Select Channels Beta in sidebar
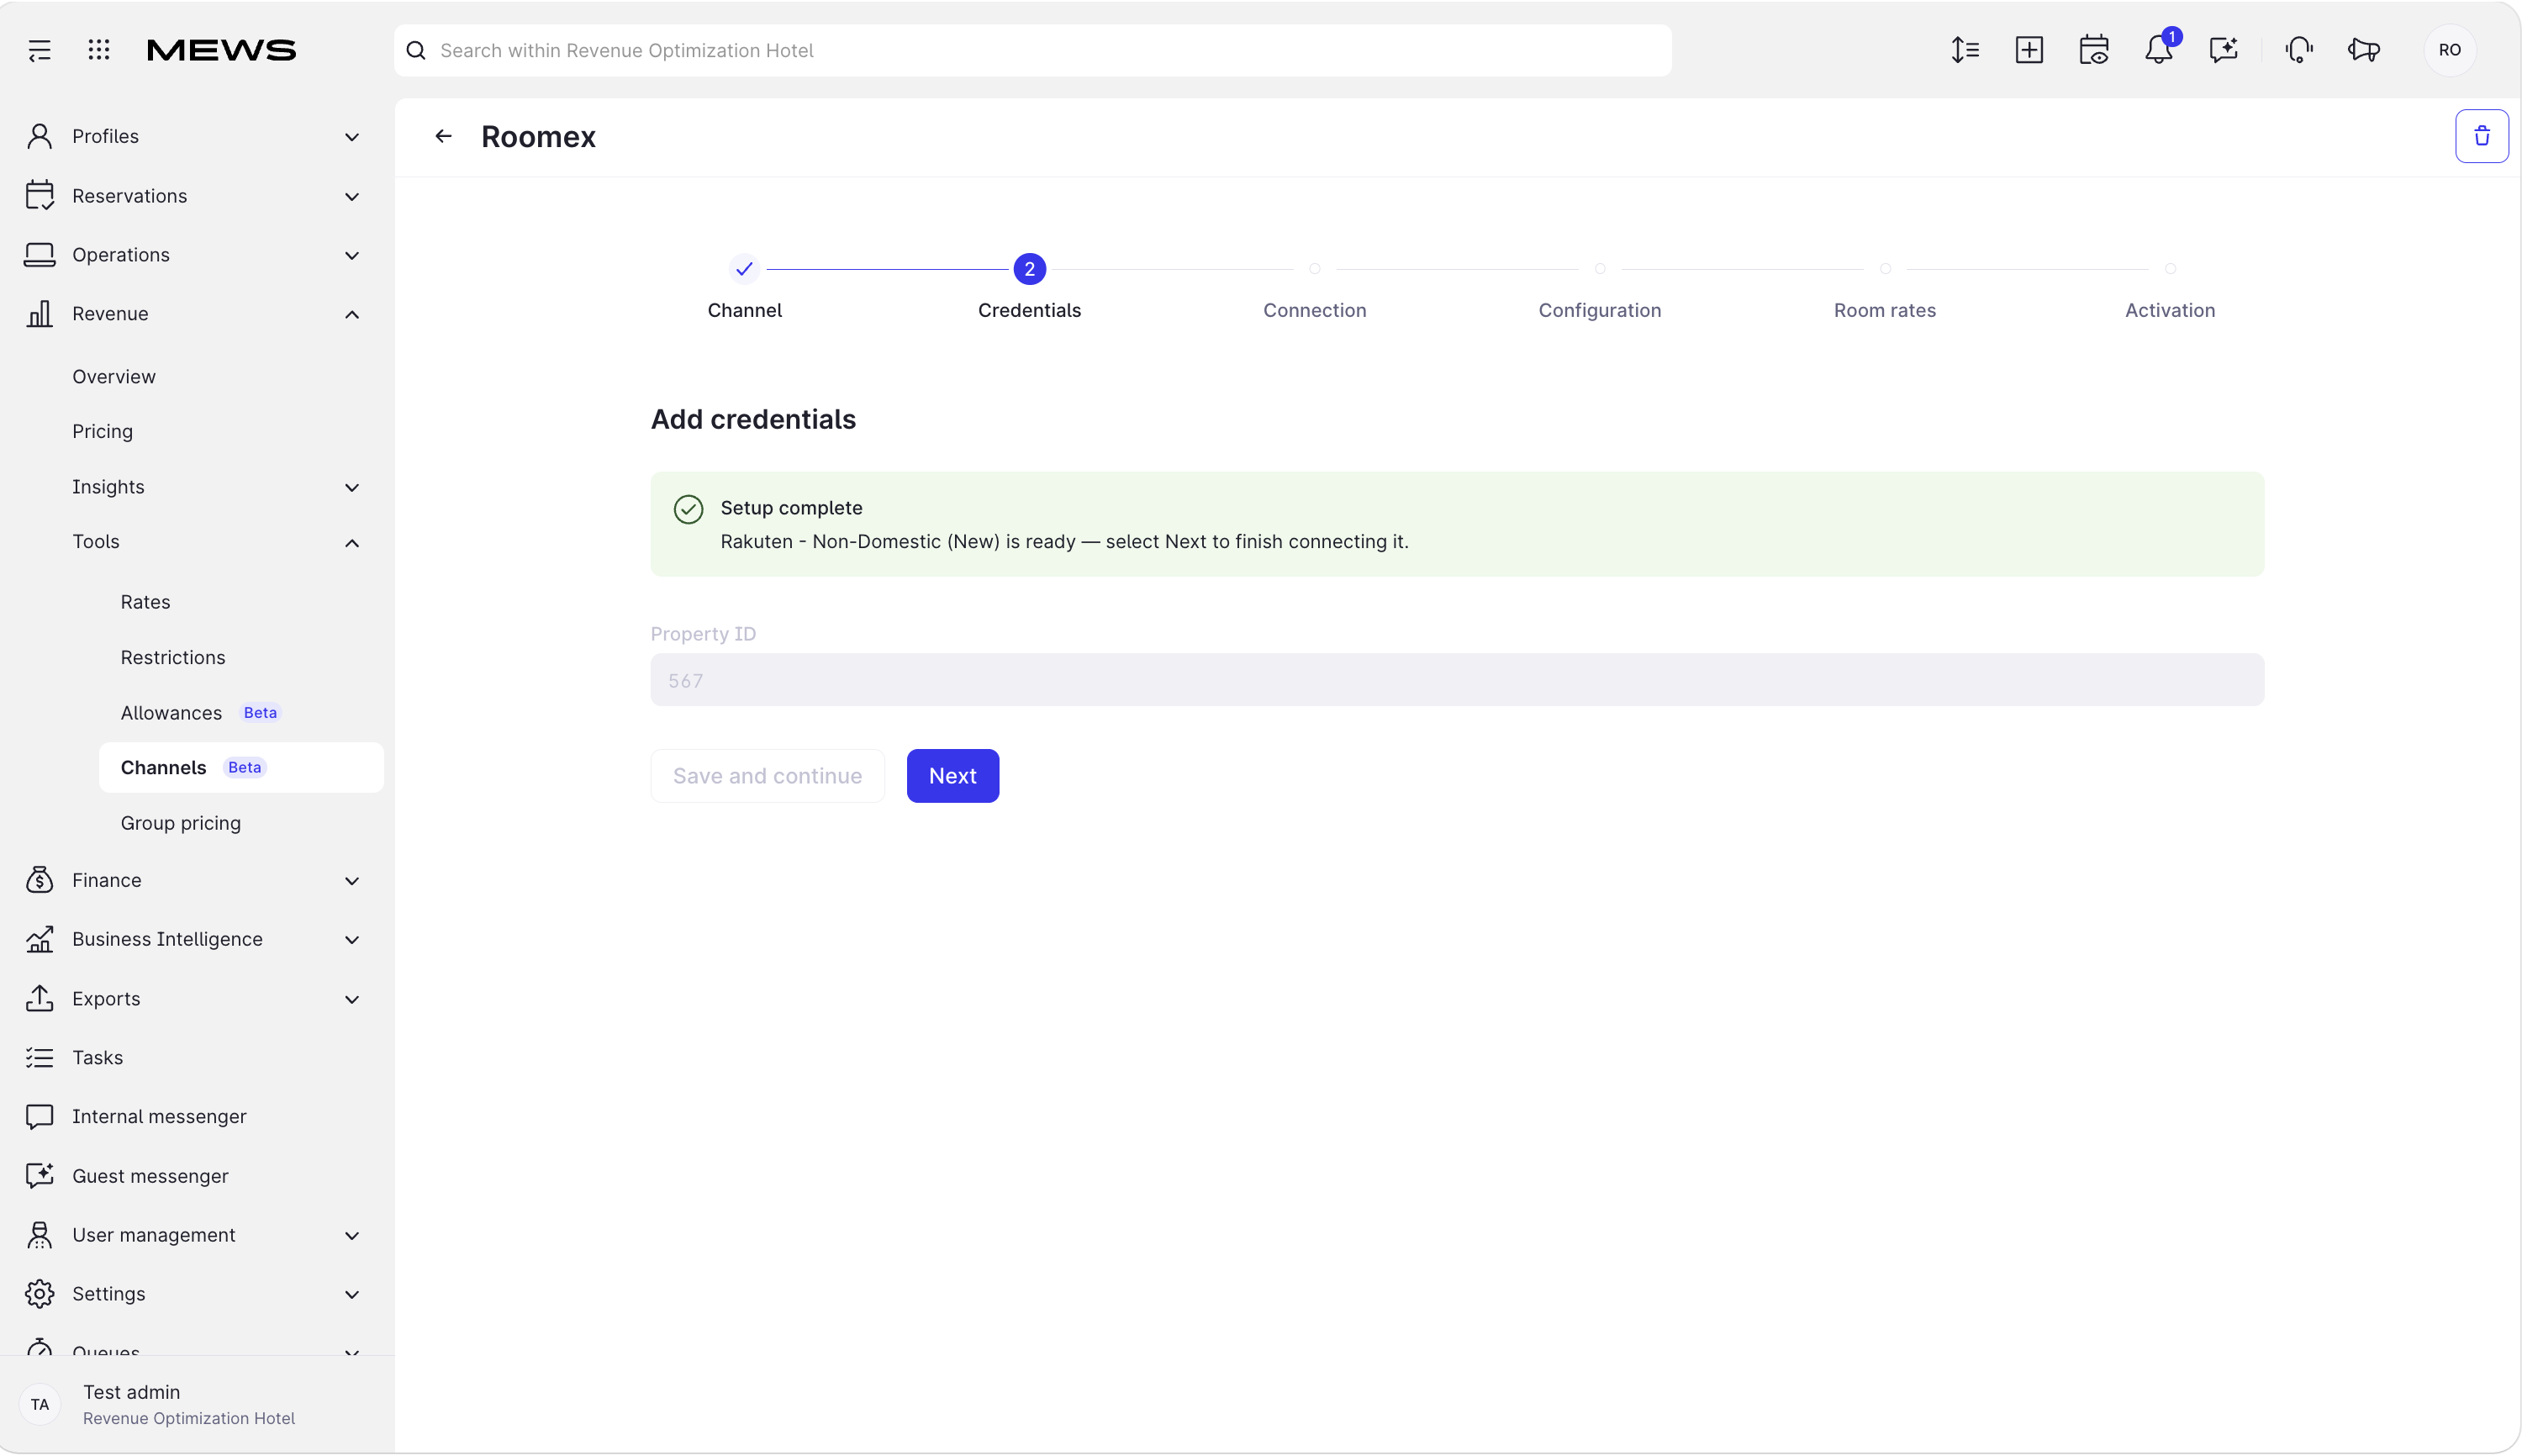Screen dimensions: 2522x1456 [241, 767]
